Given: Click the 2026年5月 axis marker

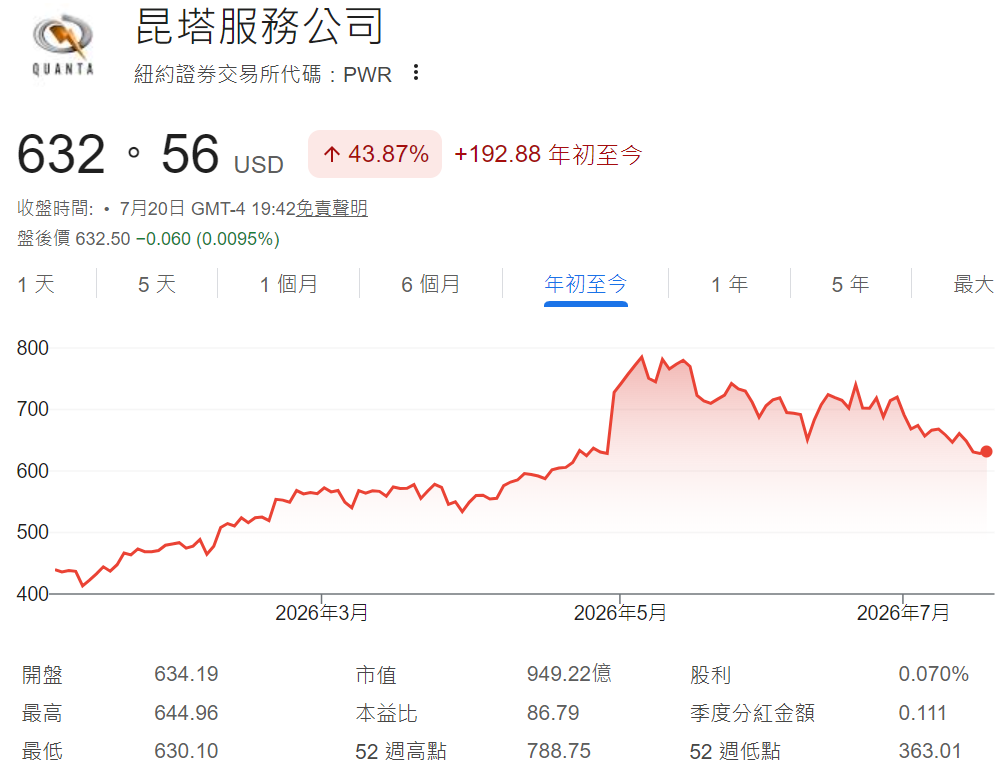Looking at the screenshot, I should pos(620,613).
